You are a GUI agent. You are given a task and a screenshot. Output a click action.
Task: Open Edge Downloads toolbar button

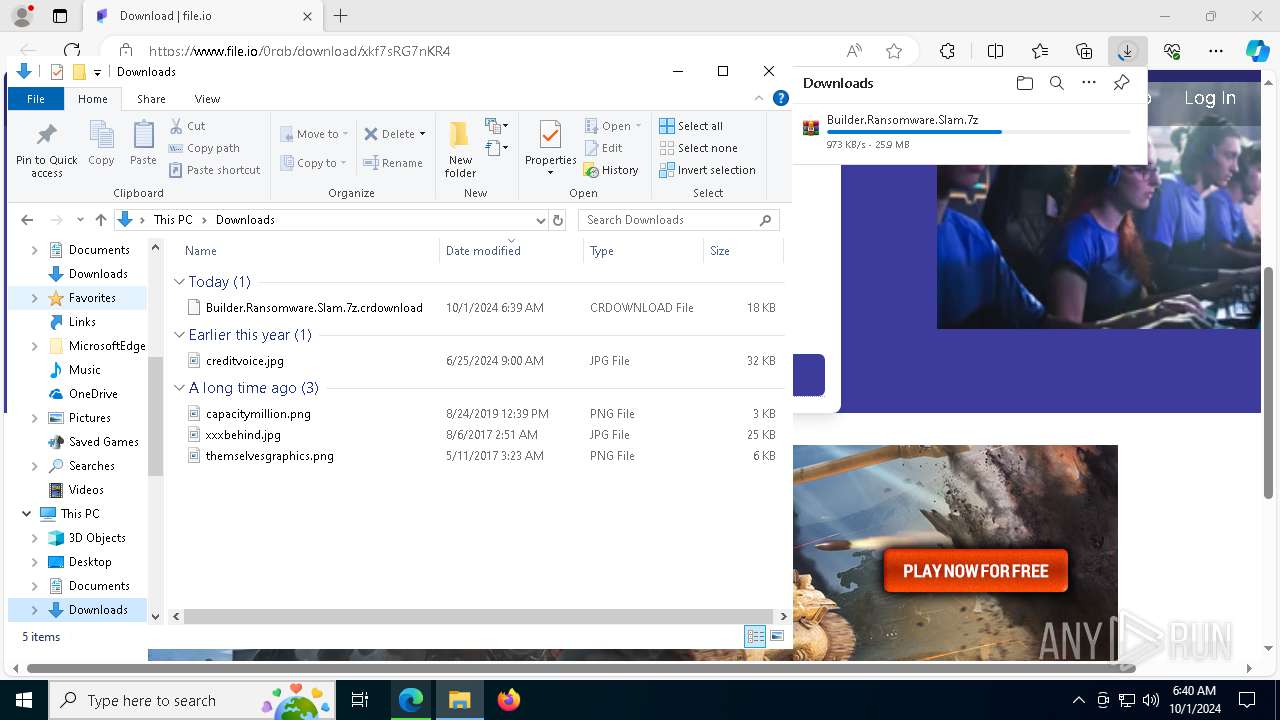click(x=1126, y=51)
